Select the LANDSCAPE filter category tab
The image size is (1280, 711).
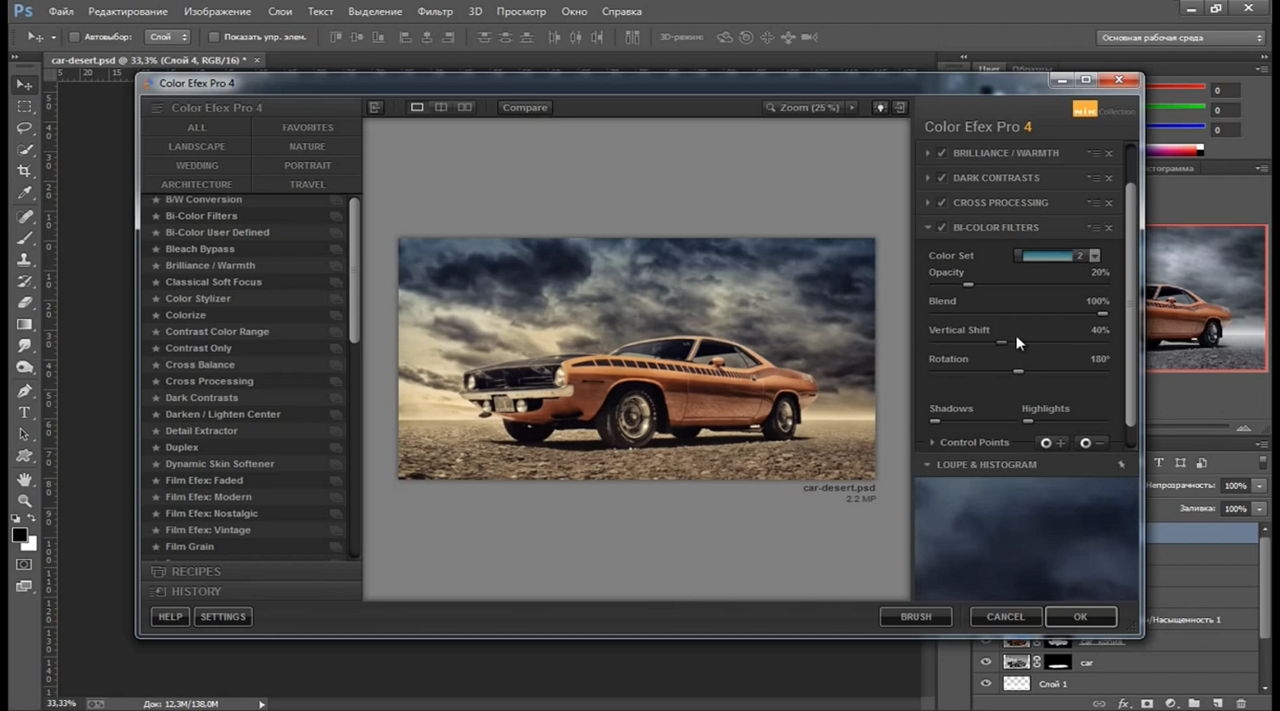tap(197, 147)
